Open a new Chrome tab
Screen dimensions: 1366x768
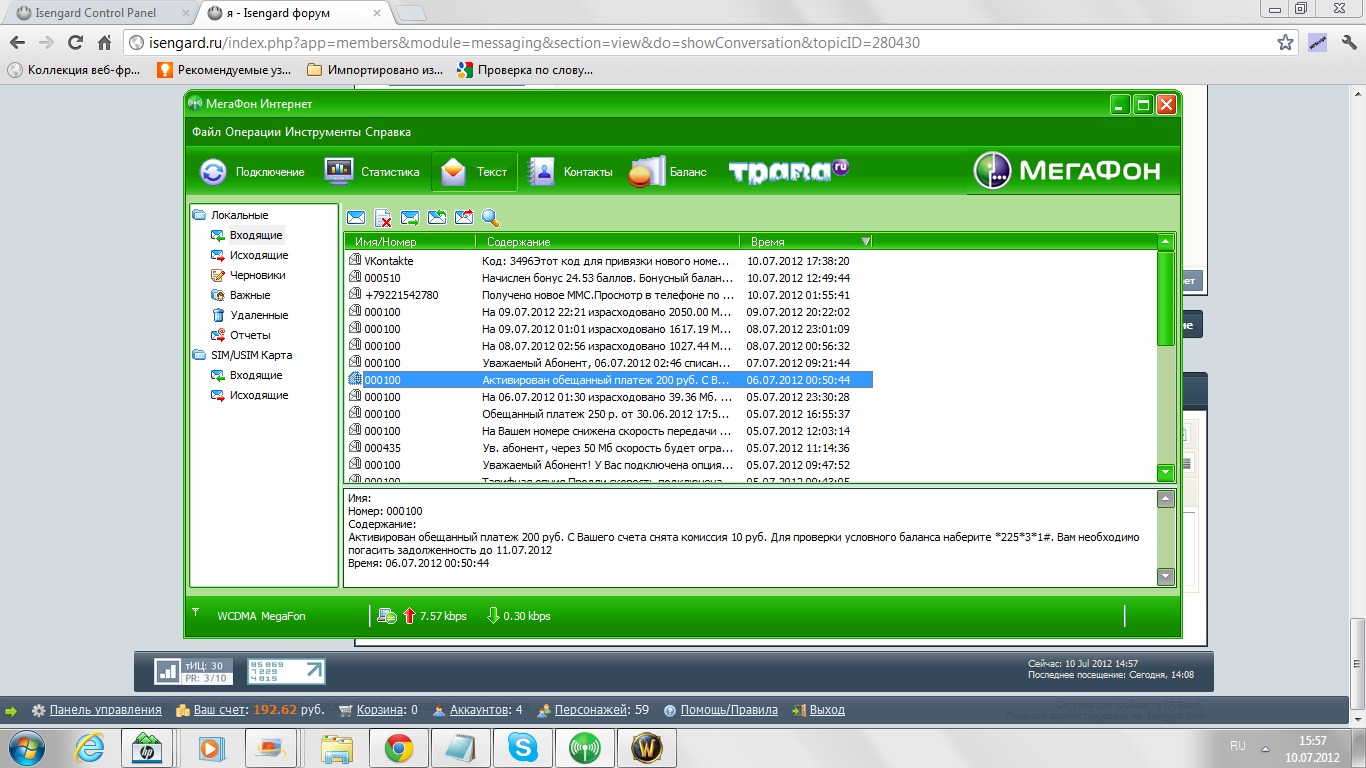410,14
